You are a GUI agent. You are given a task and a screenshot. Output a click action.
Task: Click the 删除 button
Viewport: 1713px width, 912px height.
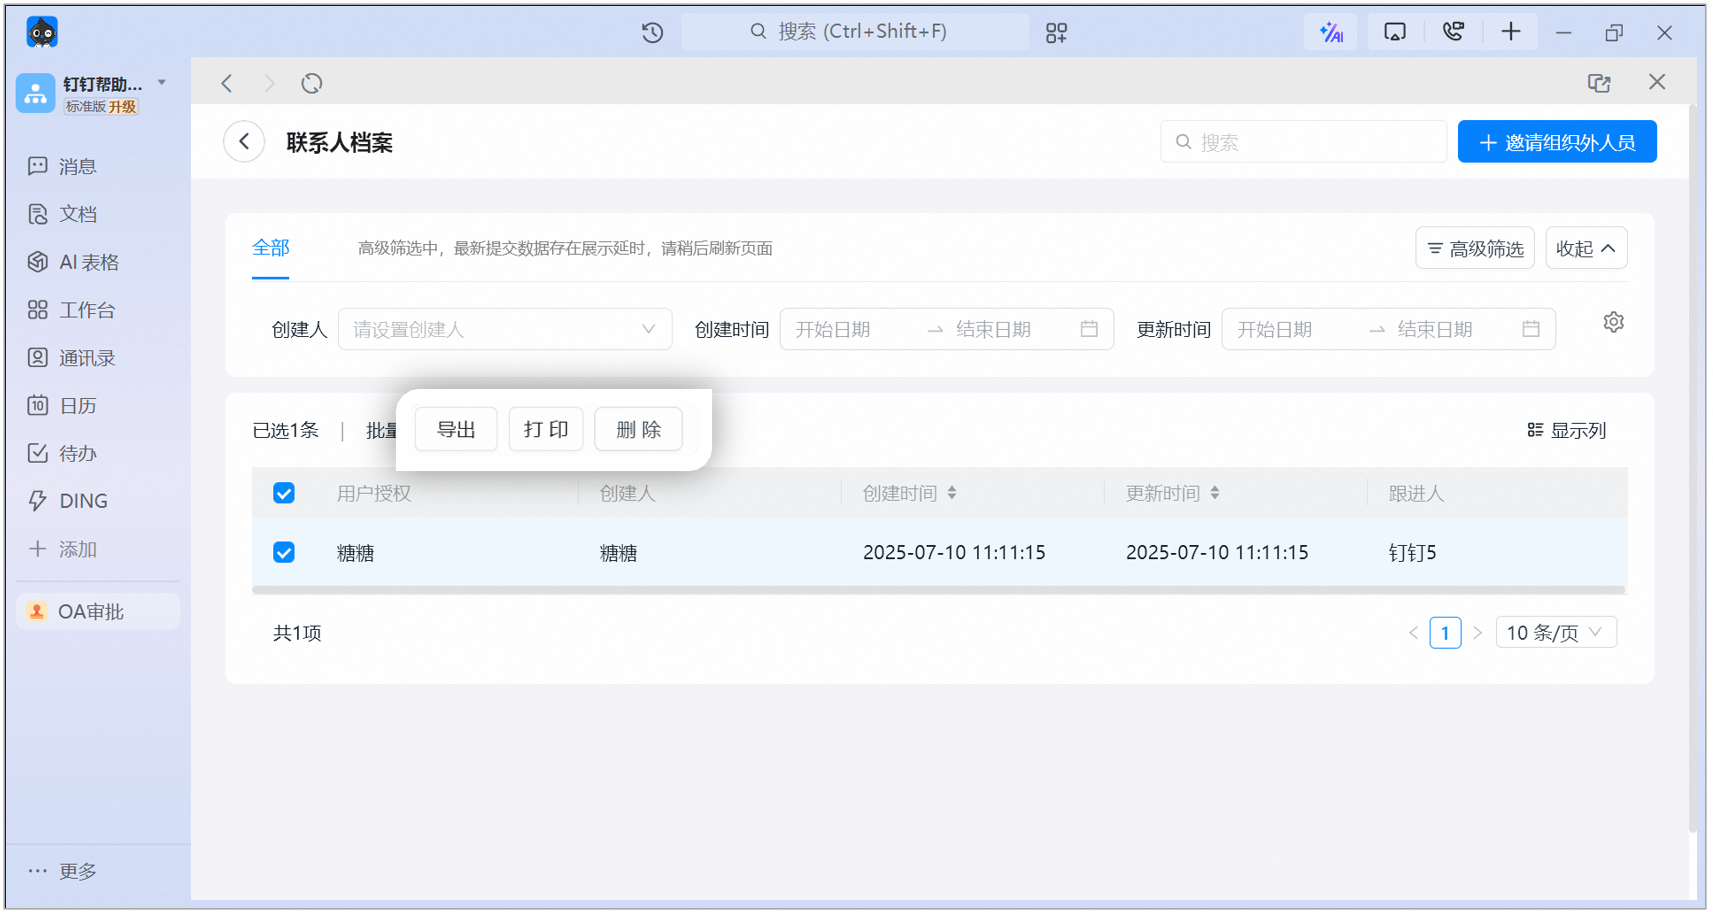coord(639,430)
